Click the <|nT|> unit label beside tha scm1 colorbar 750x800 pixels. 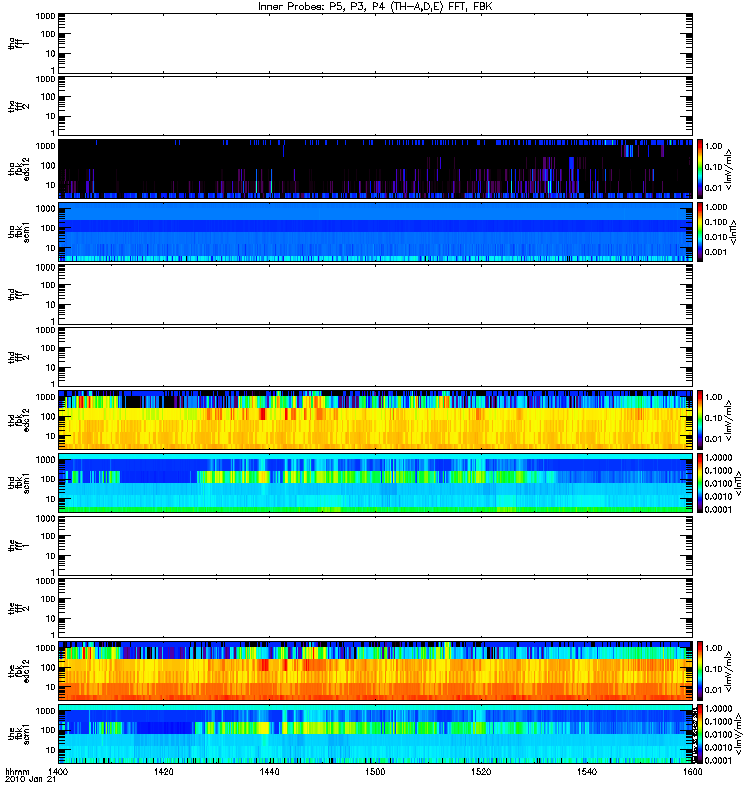[733, 232]
